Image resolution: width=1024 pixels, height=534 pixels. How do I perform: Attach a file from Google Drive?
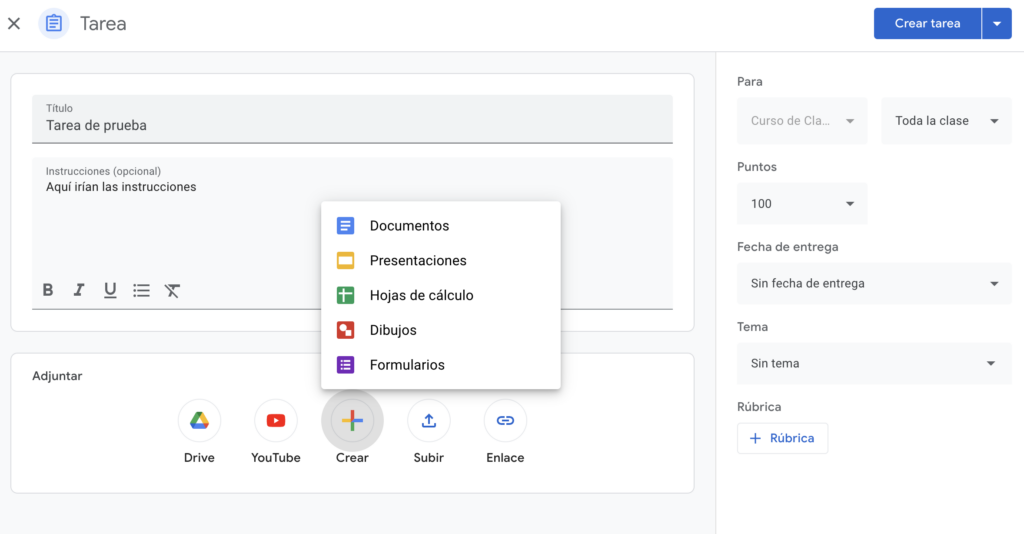199,420
